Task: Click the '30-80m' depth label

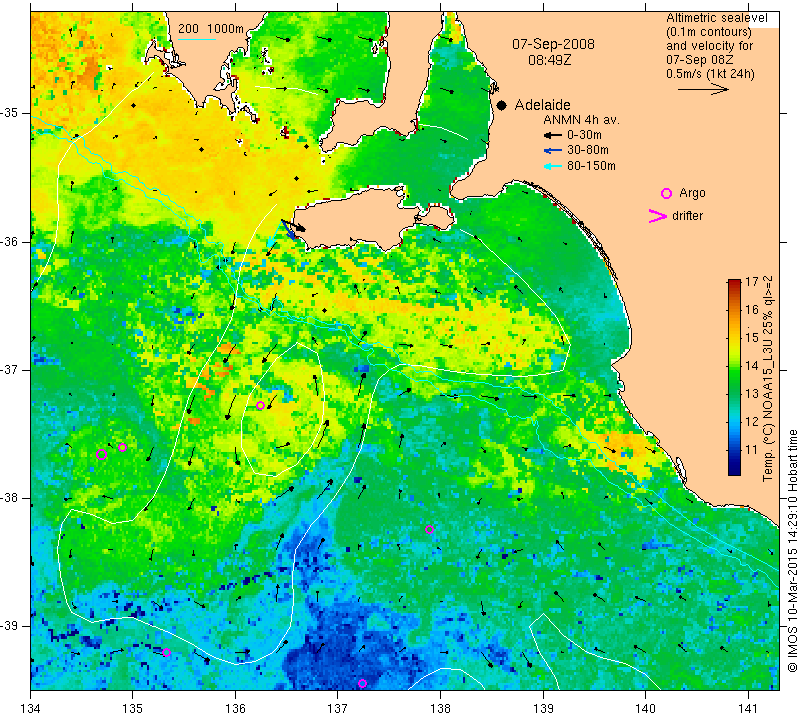Action: 588,150
